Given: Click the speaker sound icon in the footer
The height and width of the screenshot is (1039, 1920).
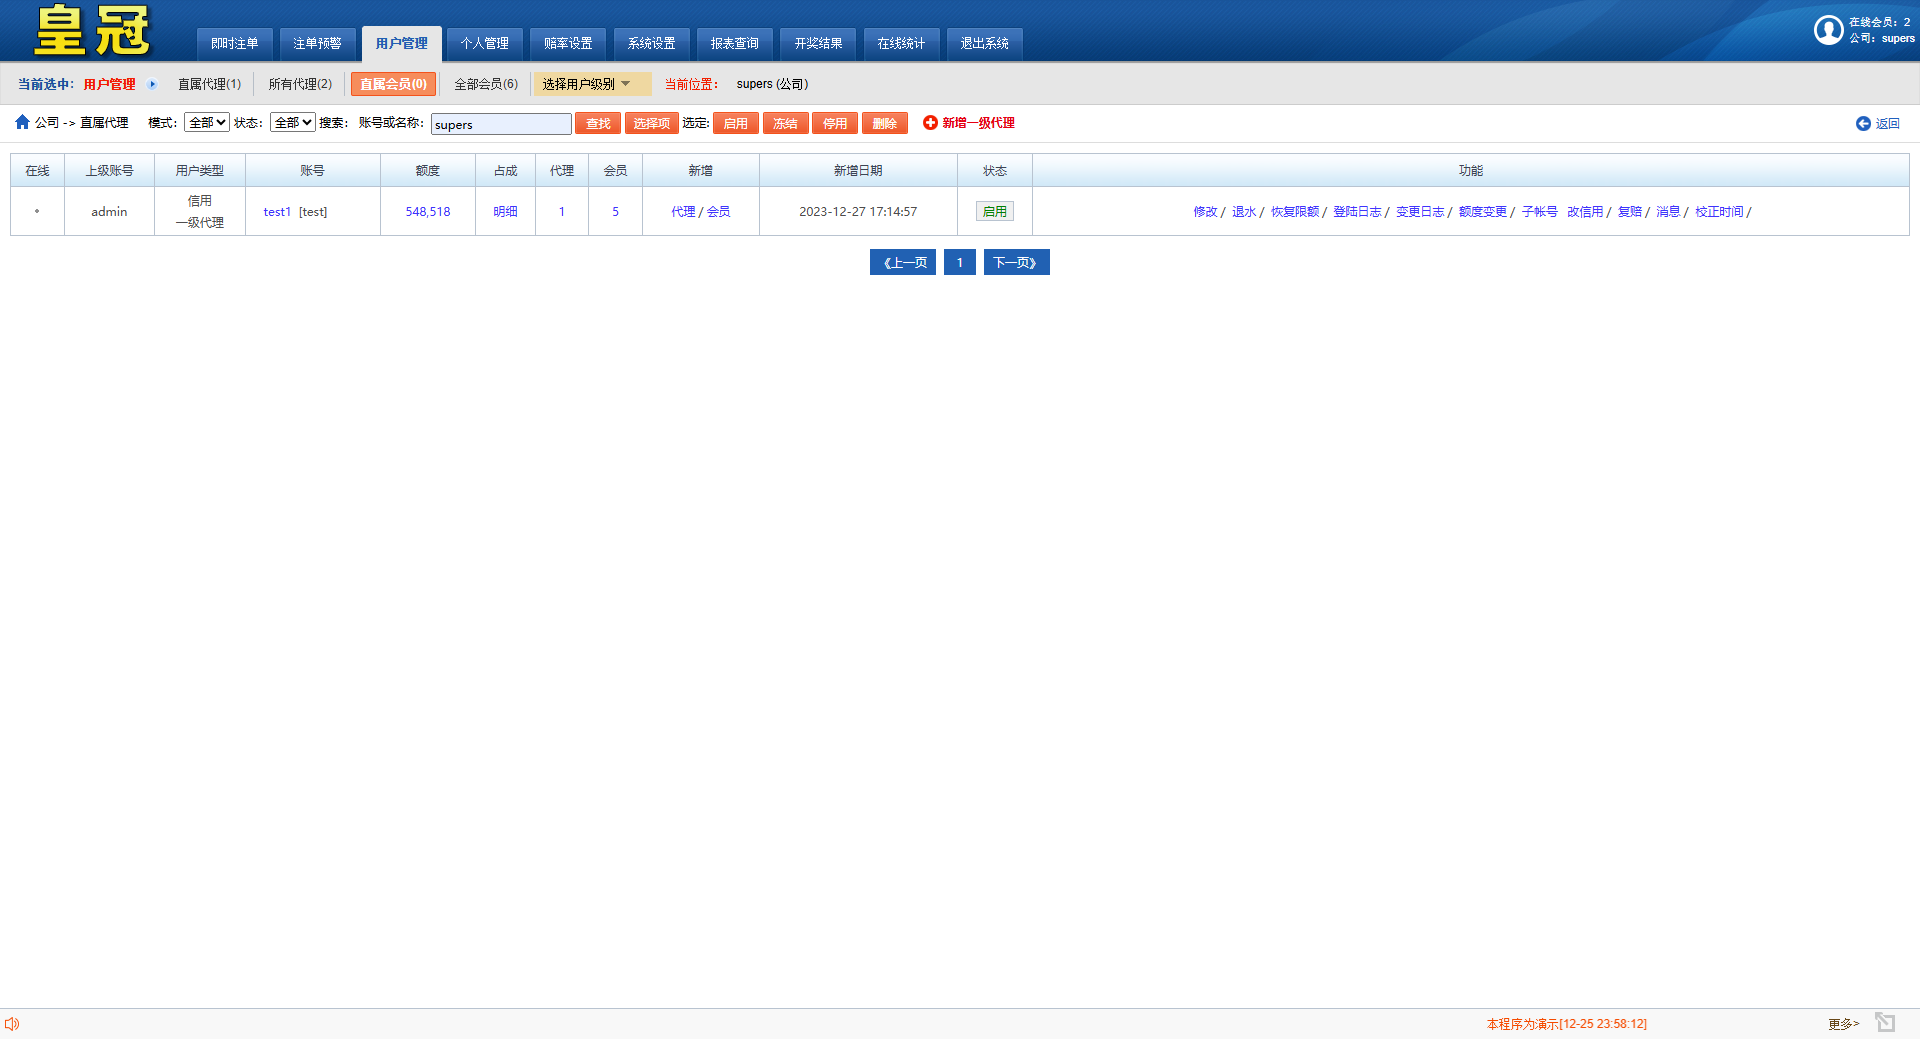Looking at the screenshot, I should pyautogui.click(x=12, y=1024).
